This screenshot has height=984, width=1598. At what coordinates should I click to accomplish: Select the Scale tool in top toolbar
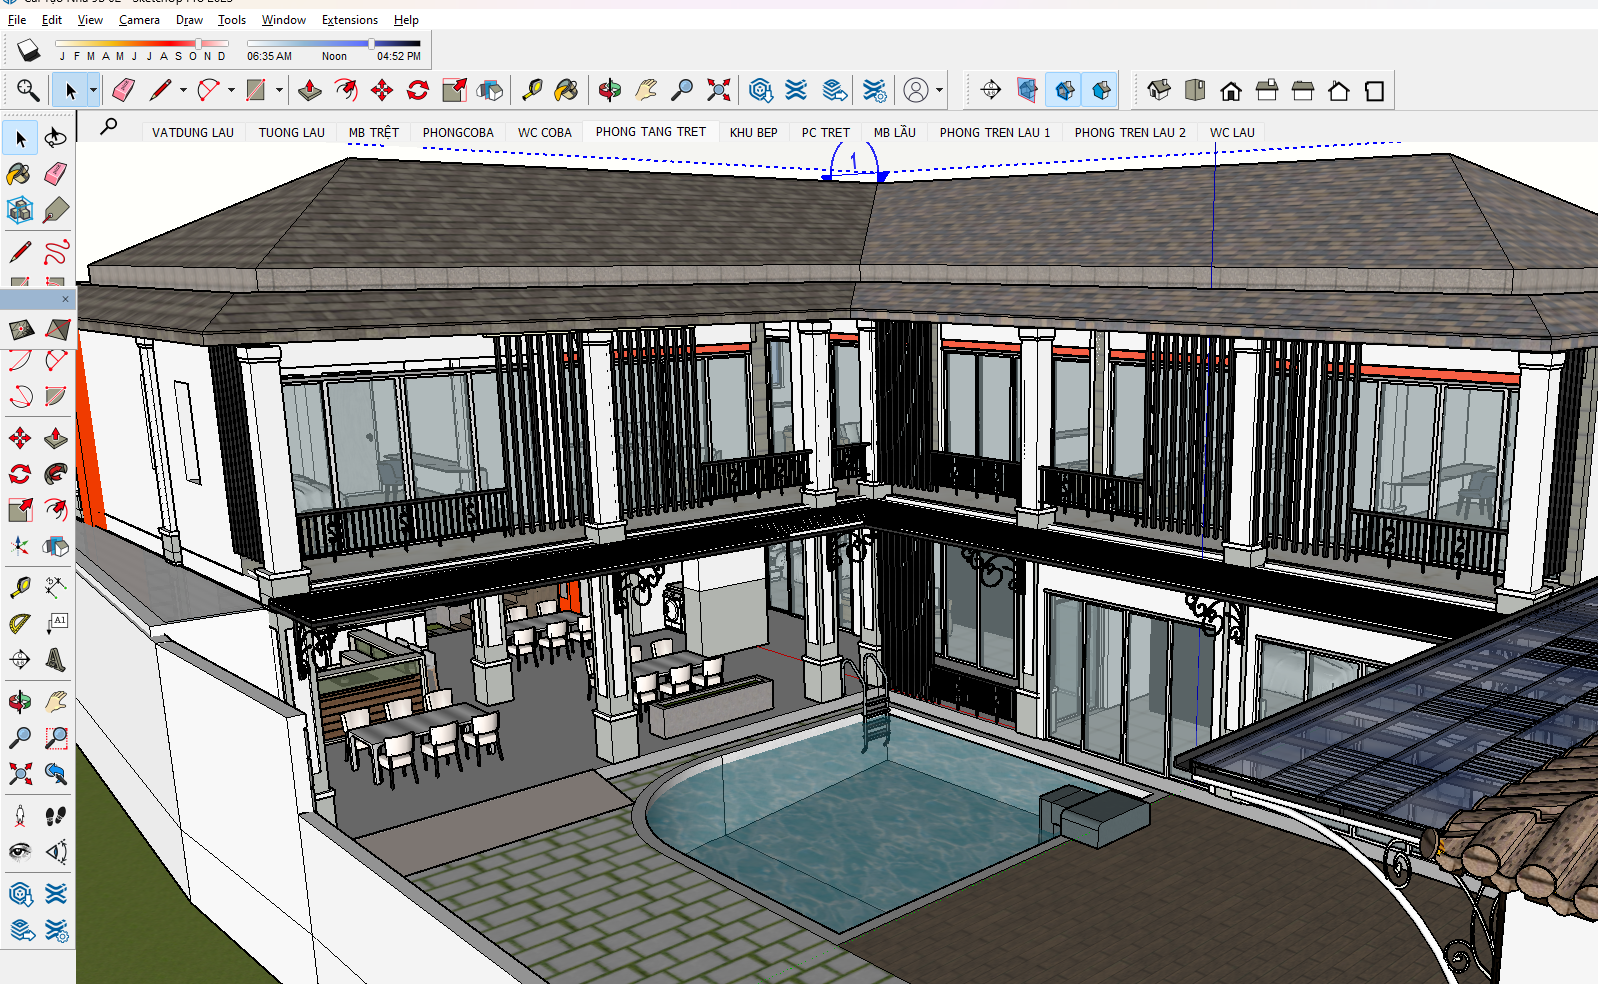(x=454, y=90)
